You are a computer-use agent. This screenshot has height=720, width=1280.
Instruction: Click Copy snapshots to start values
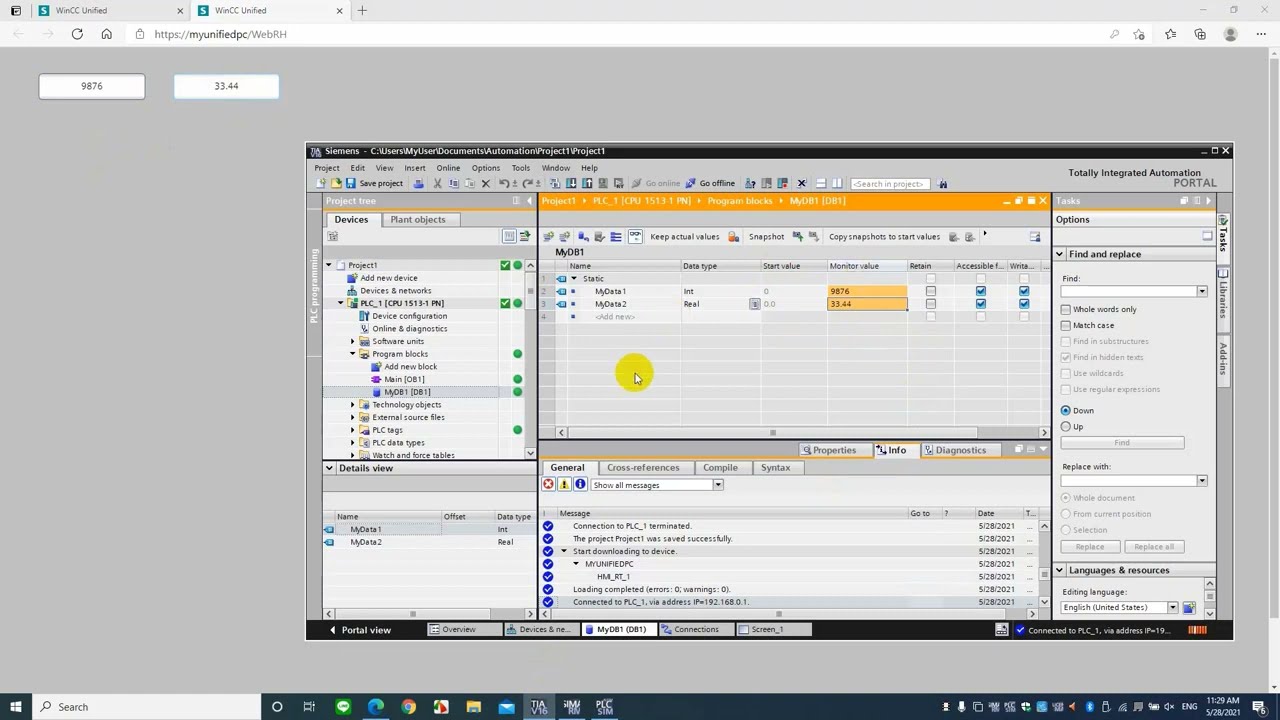[x=884, y=237]
